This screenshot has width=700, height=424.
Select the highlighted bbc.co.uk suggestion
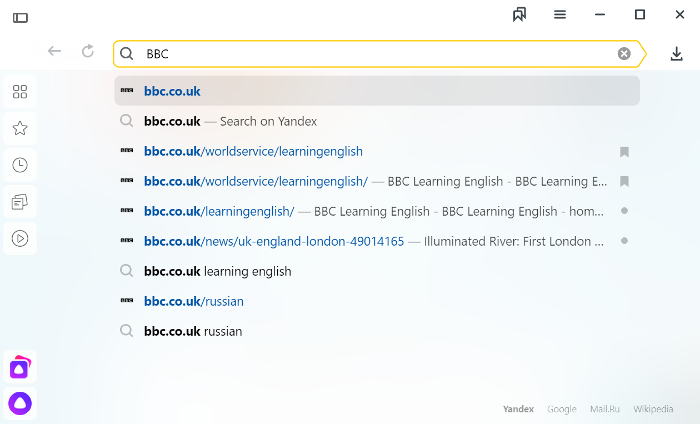click(x=377, y=91)
